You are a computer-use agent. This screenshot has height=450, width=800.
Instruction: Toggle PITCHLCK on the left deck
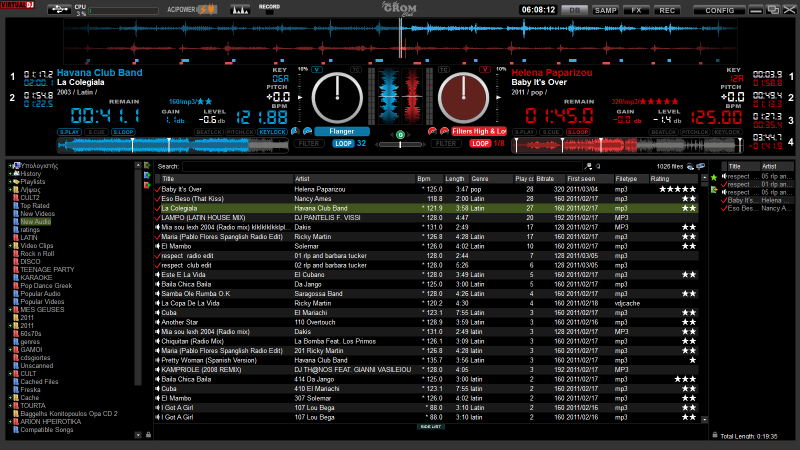coord(240,132)
